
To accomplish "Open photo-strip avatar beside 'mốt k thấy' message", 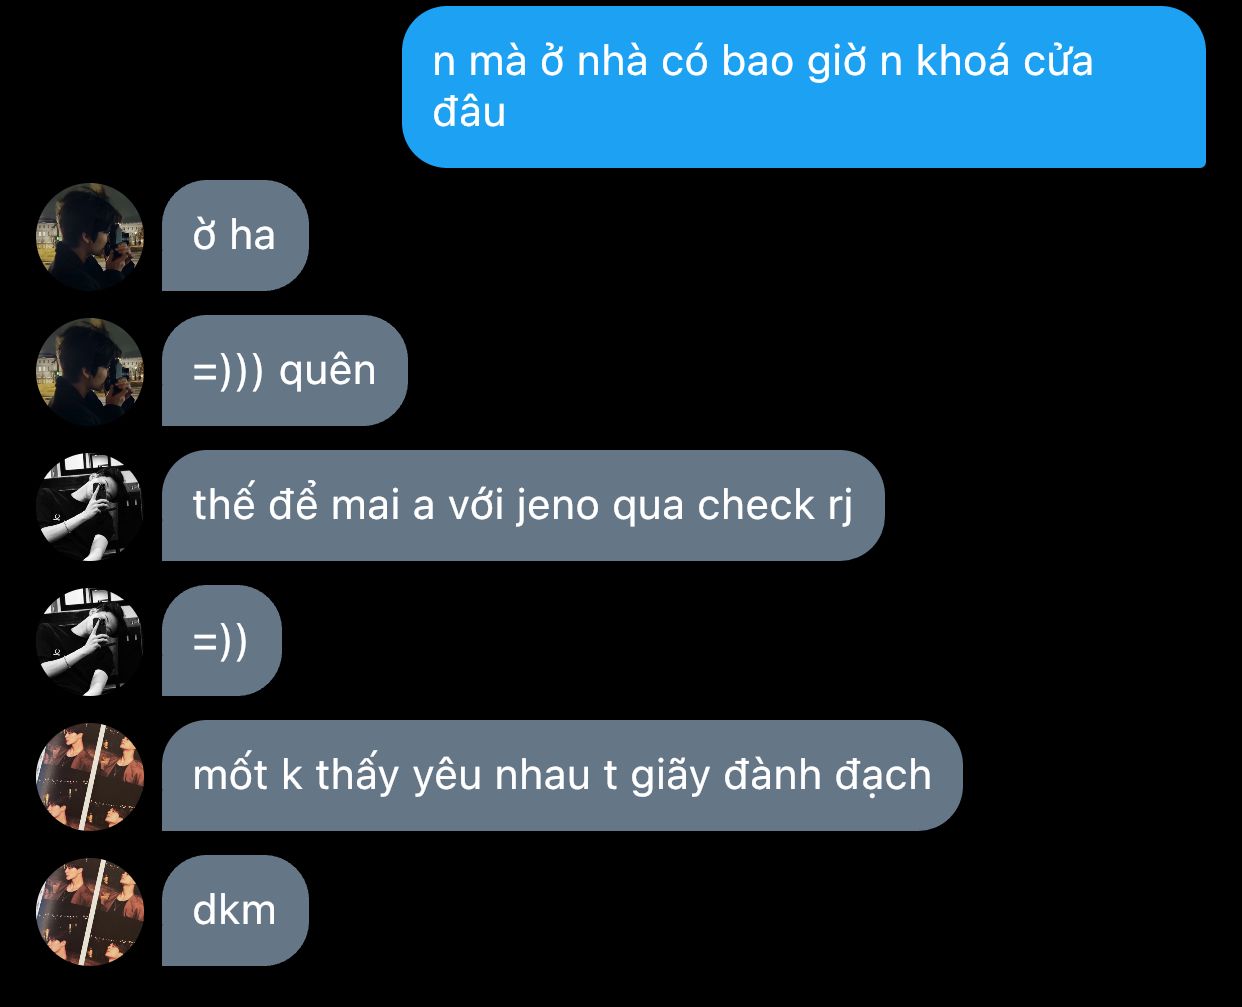I will pos(90,776).
